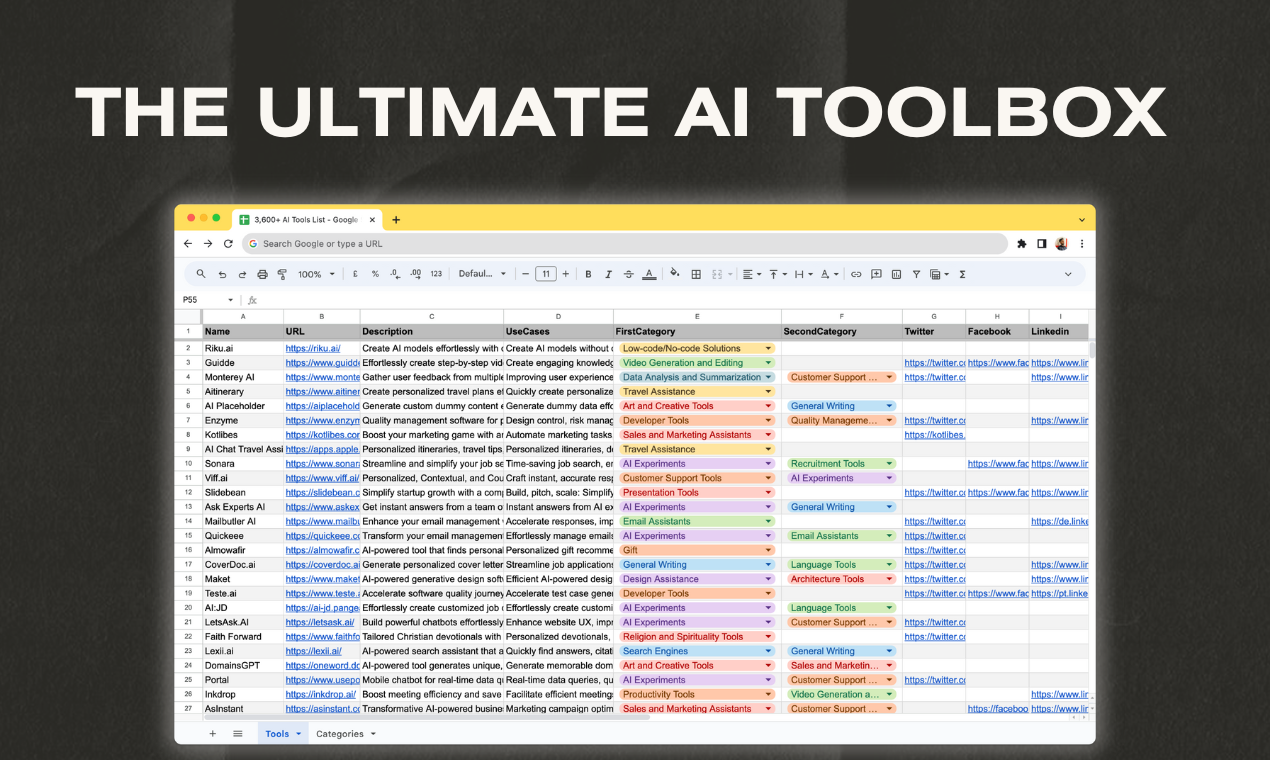This screenshot has height=760, width=1270.
Task: Toggle bold formatting
Action: point(588,274)
